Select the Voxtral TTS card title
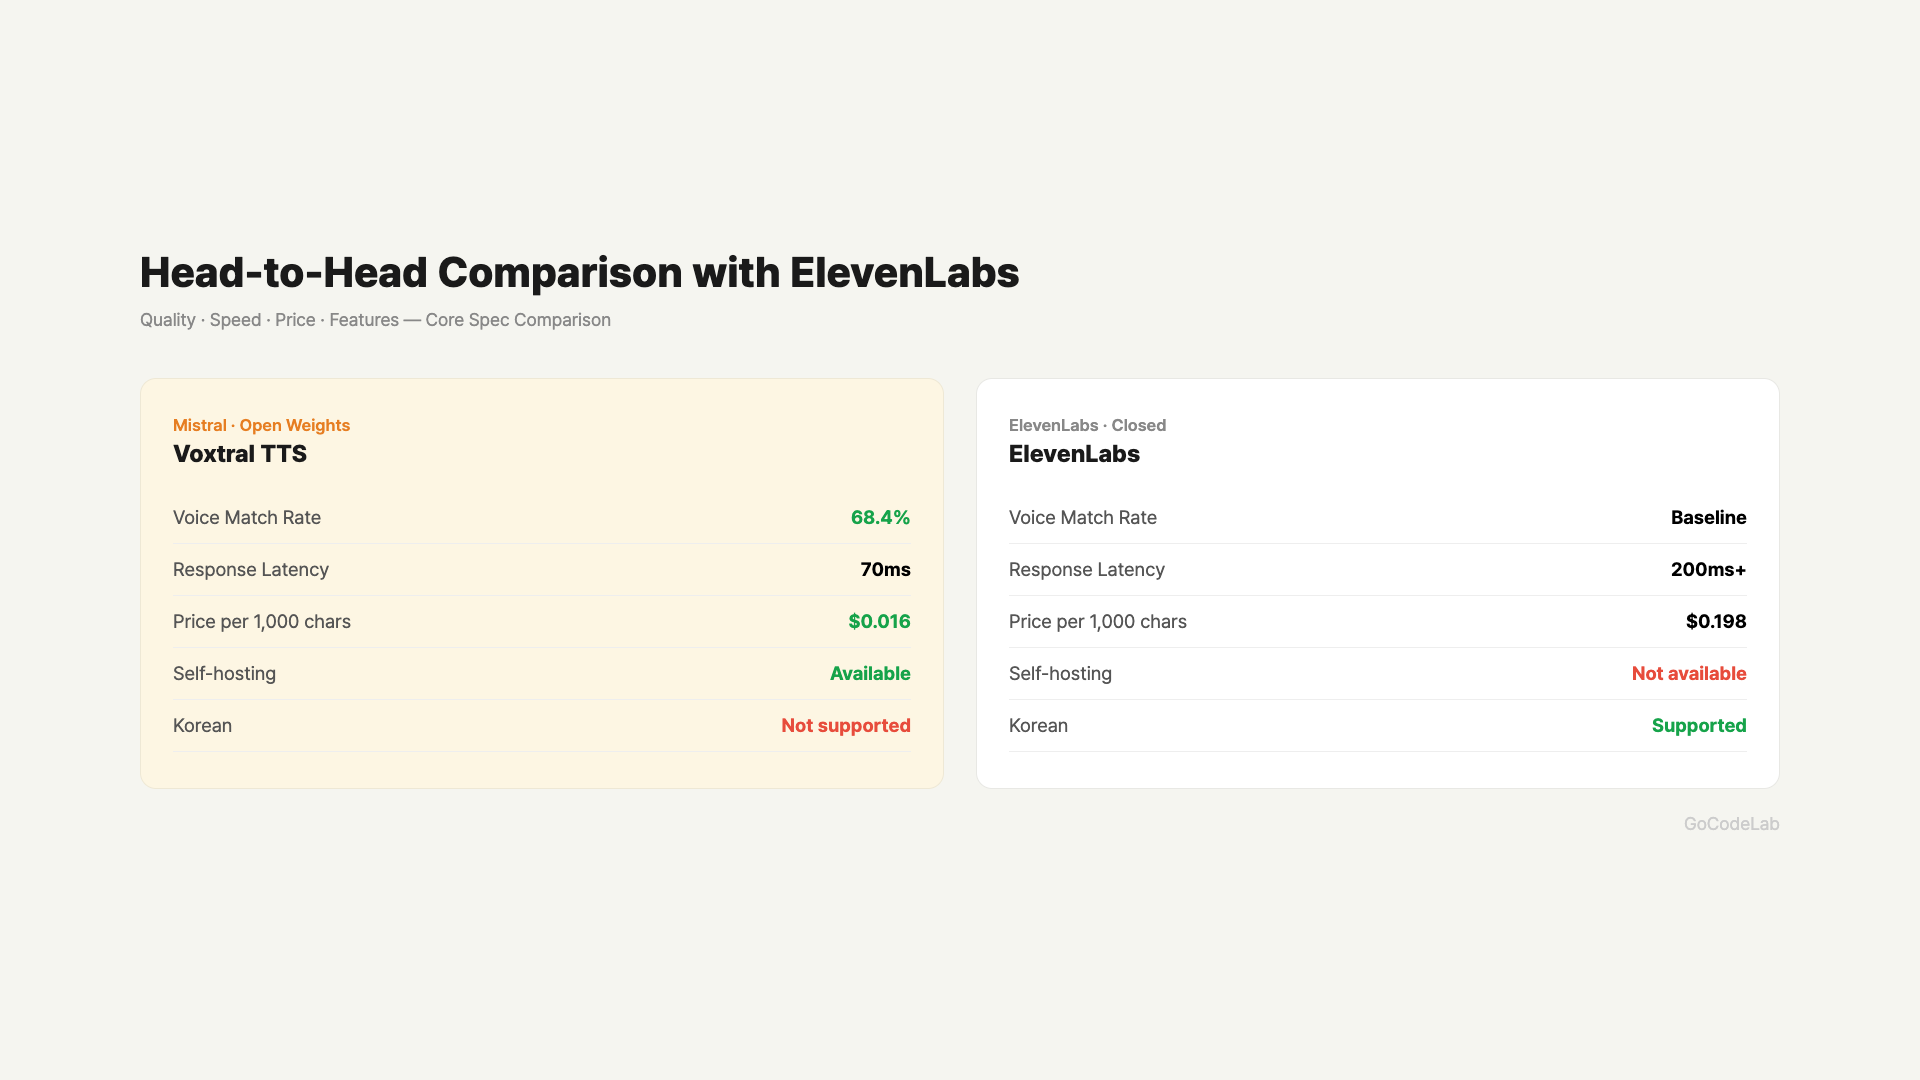This screenshot has height=1080, width=1920. pos(240,454)
